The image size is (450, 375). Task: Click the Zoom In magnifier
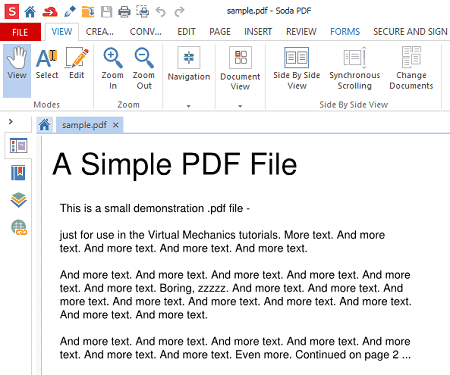click(113, 69)
